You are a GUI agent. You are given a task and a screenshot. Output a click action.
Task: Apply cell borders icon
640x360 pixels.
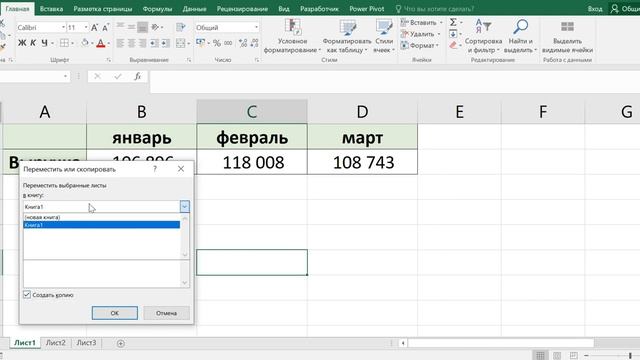click(64, 43)
